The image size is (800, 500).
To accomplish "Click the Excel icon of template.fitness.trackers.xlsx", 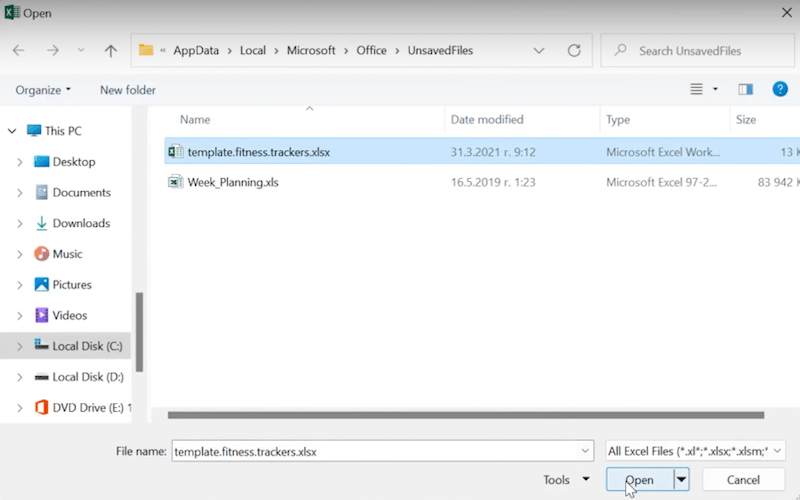I will (x=176, y=152).
